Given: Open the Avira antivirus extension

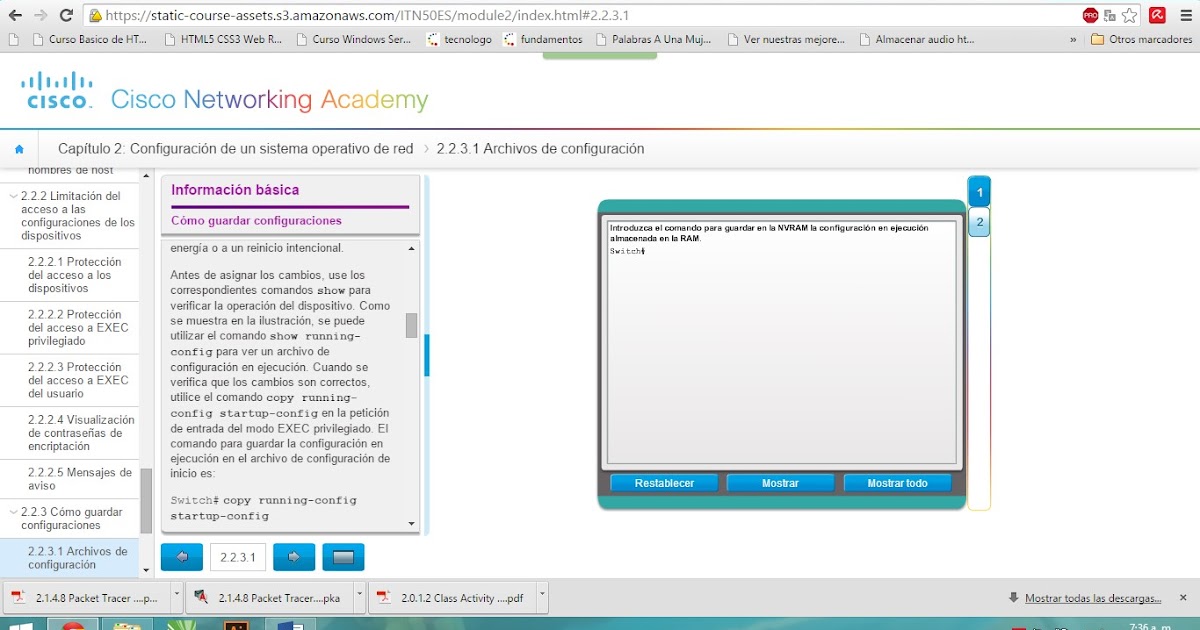Looking at the screenshot, I should pyautogui.click(x=1158, y=15).
